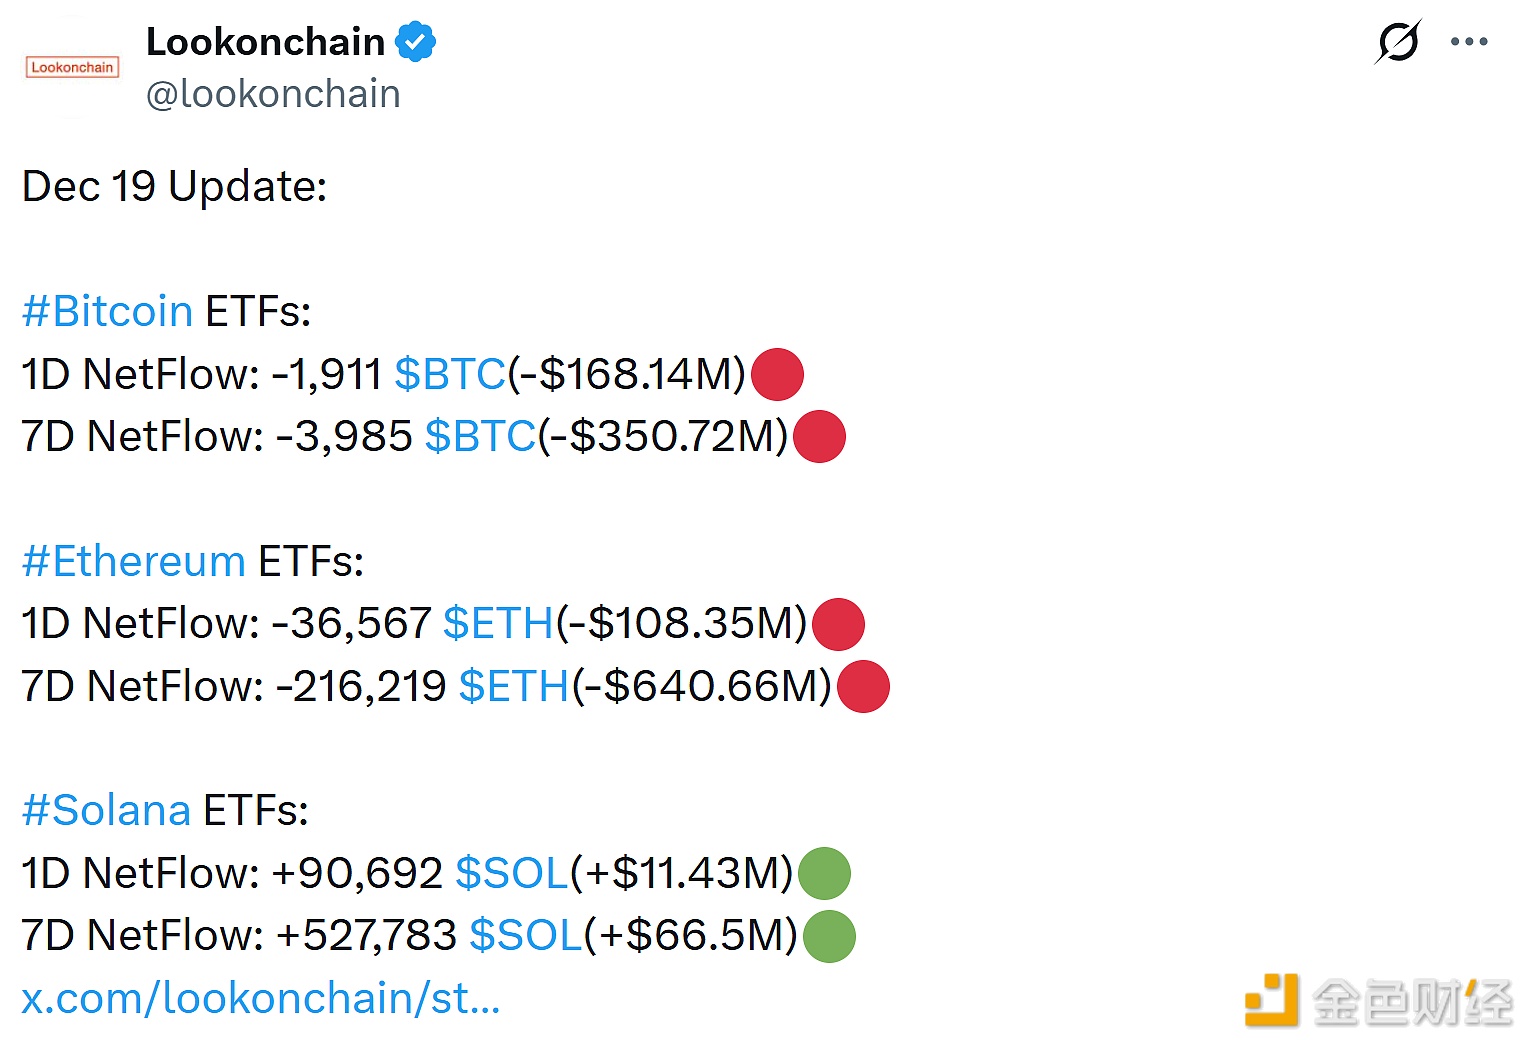Click the Lookonchain profile avatar logo
Image resolution: width=1526 pixels, height=1040 pixels.
tap(72, 67)
